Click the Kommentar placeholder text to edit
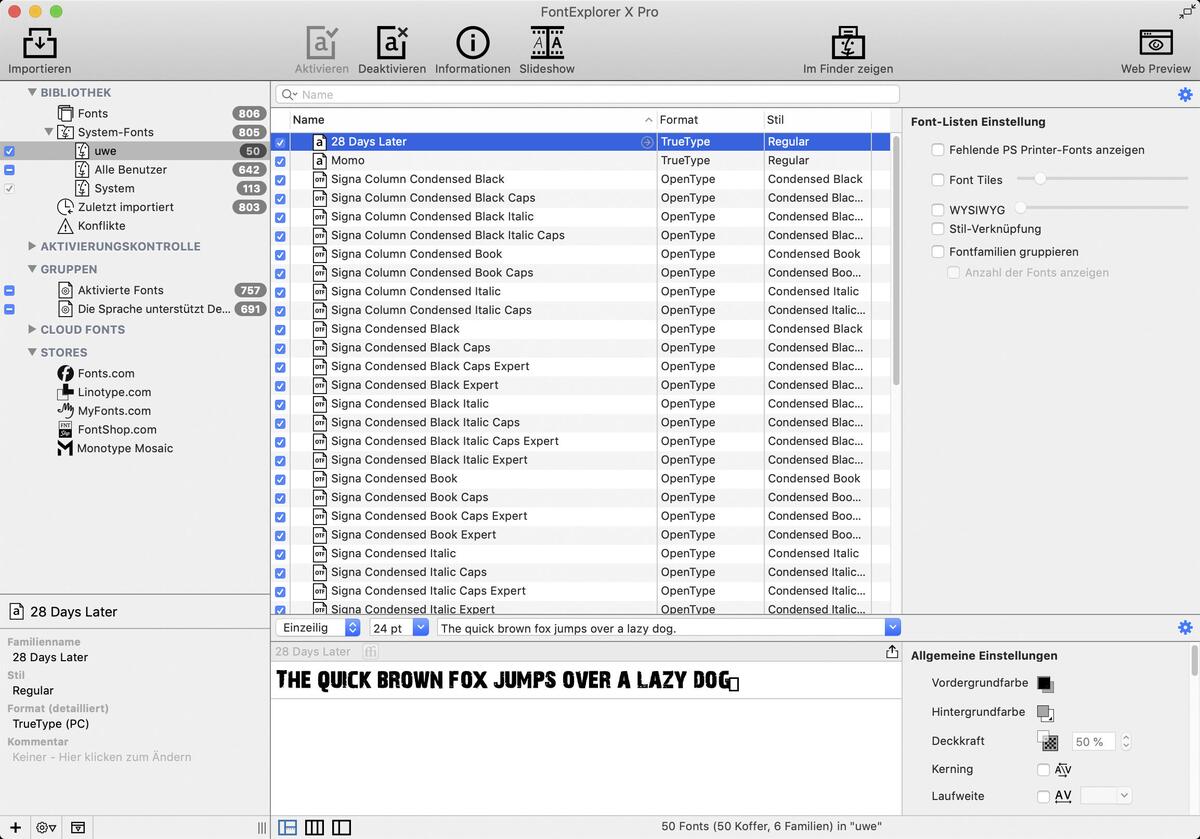This screenshot has height=839, width=1200. click(x=101, y=757)
